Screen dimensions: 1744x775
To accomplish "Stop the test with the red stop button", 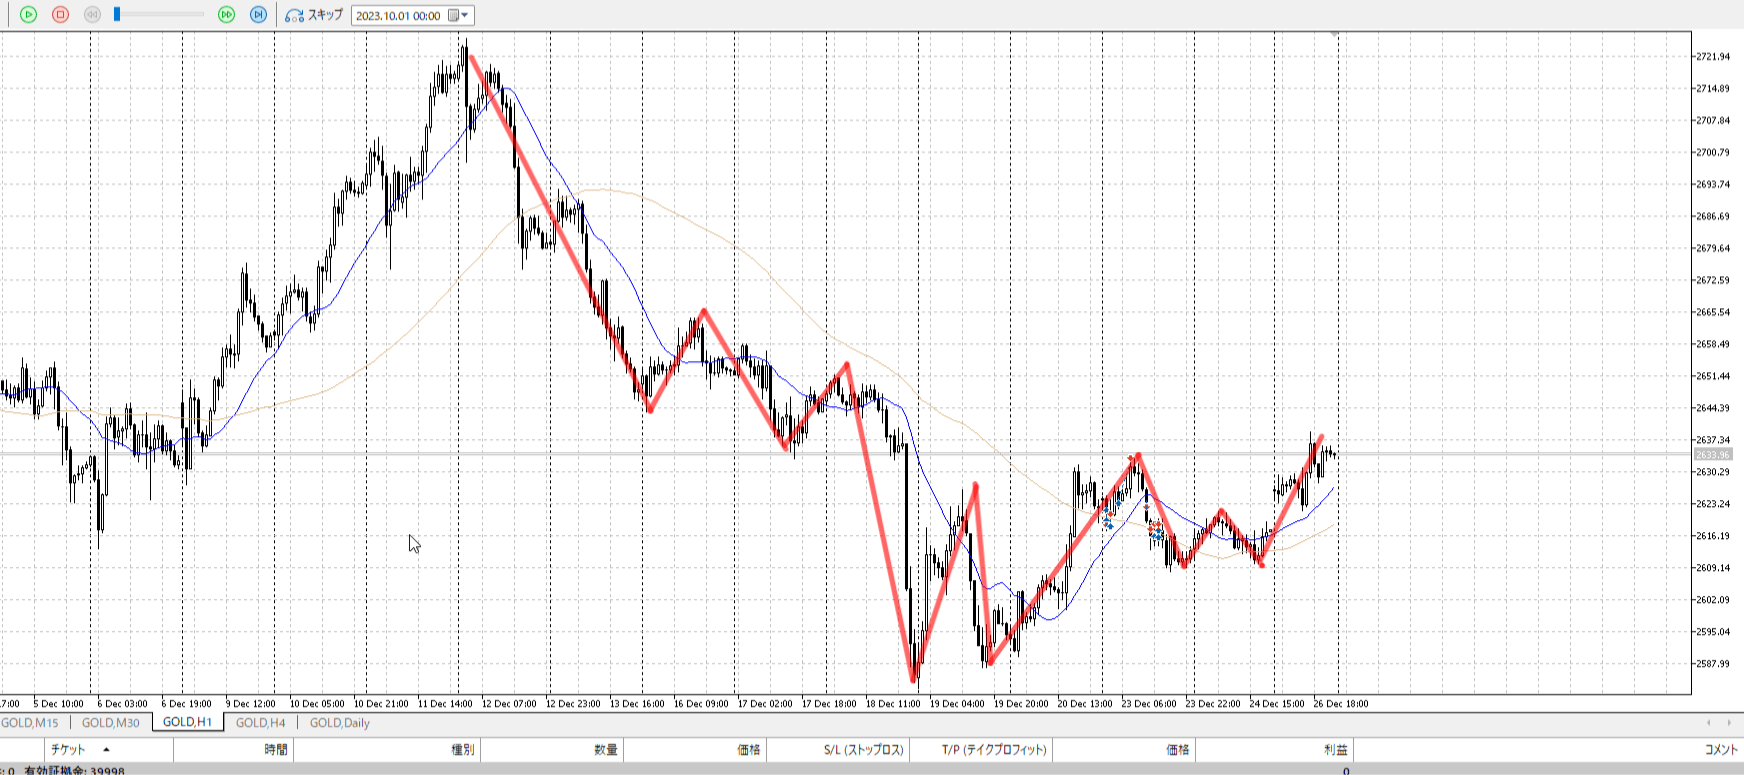I will (60, 15).
